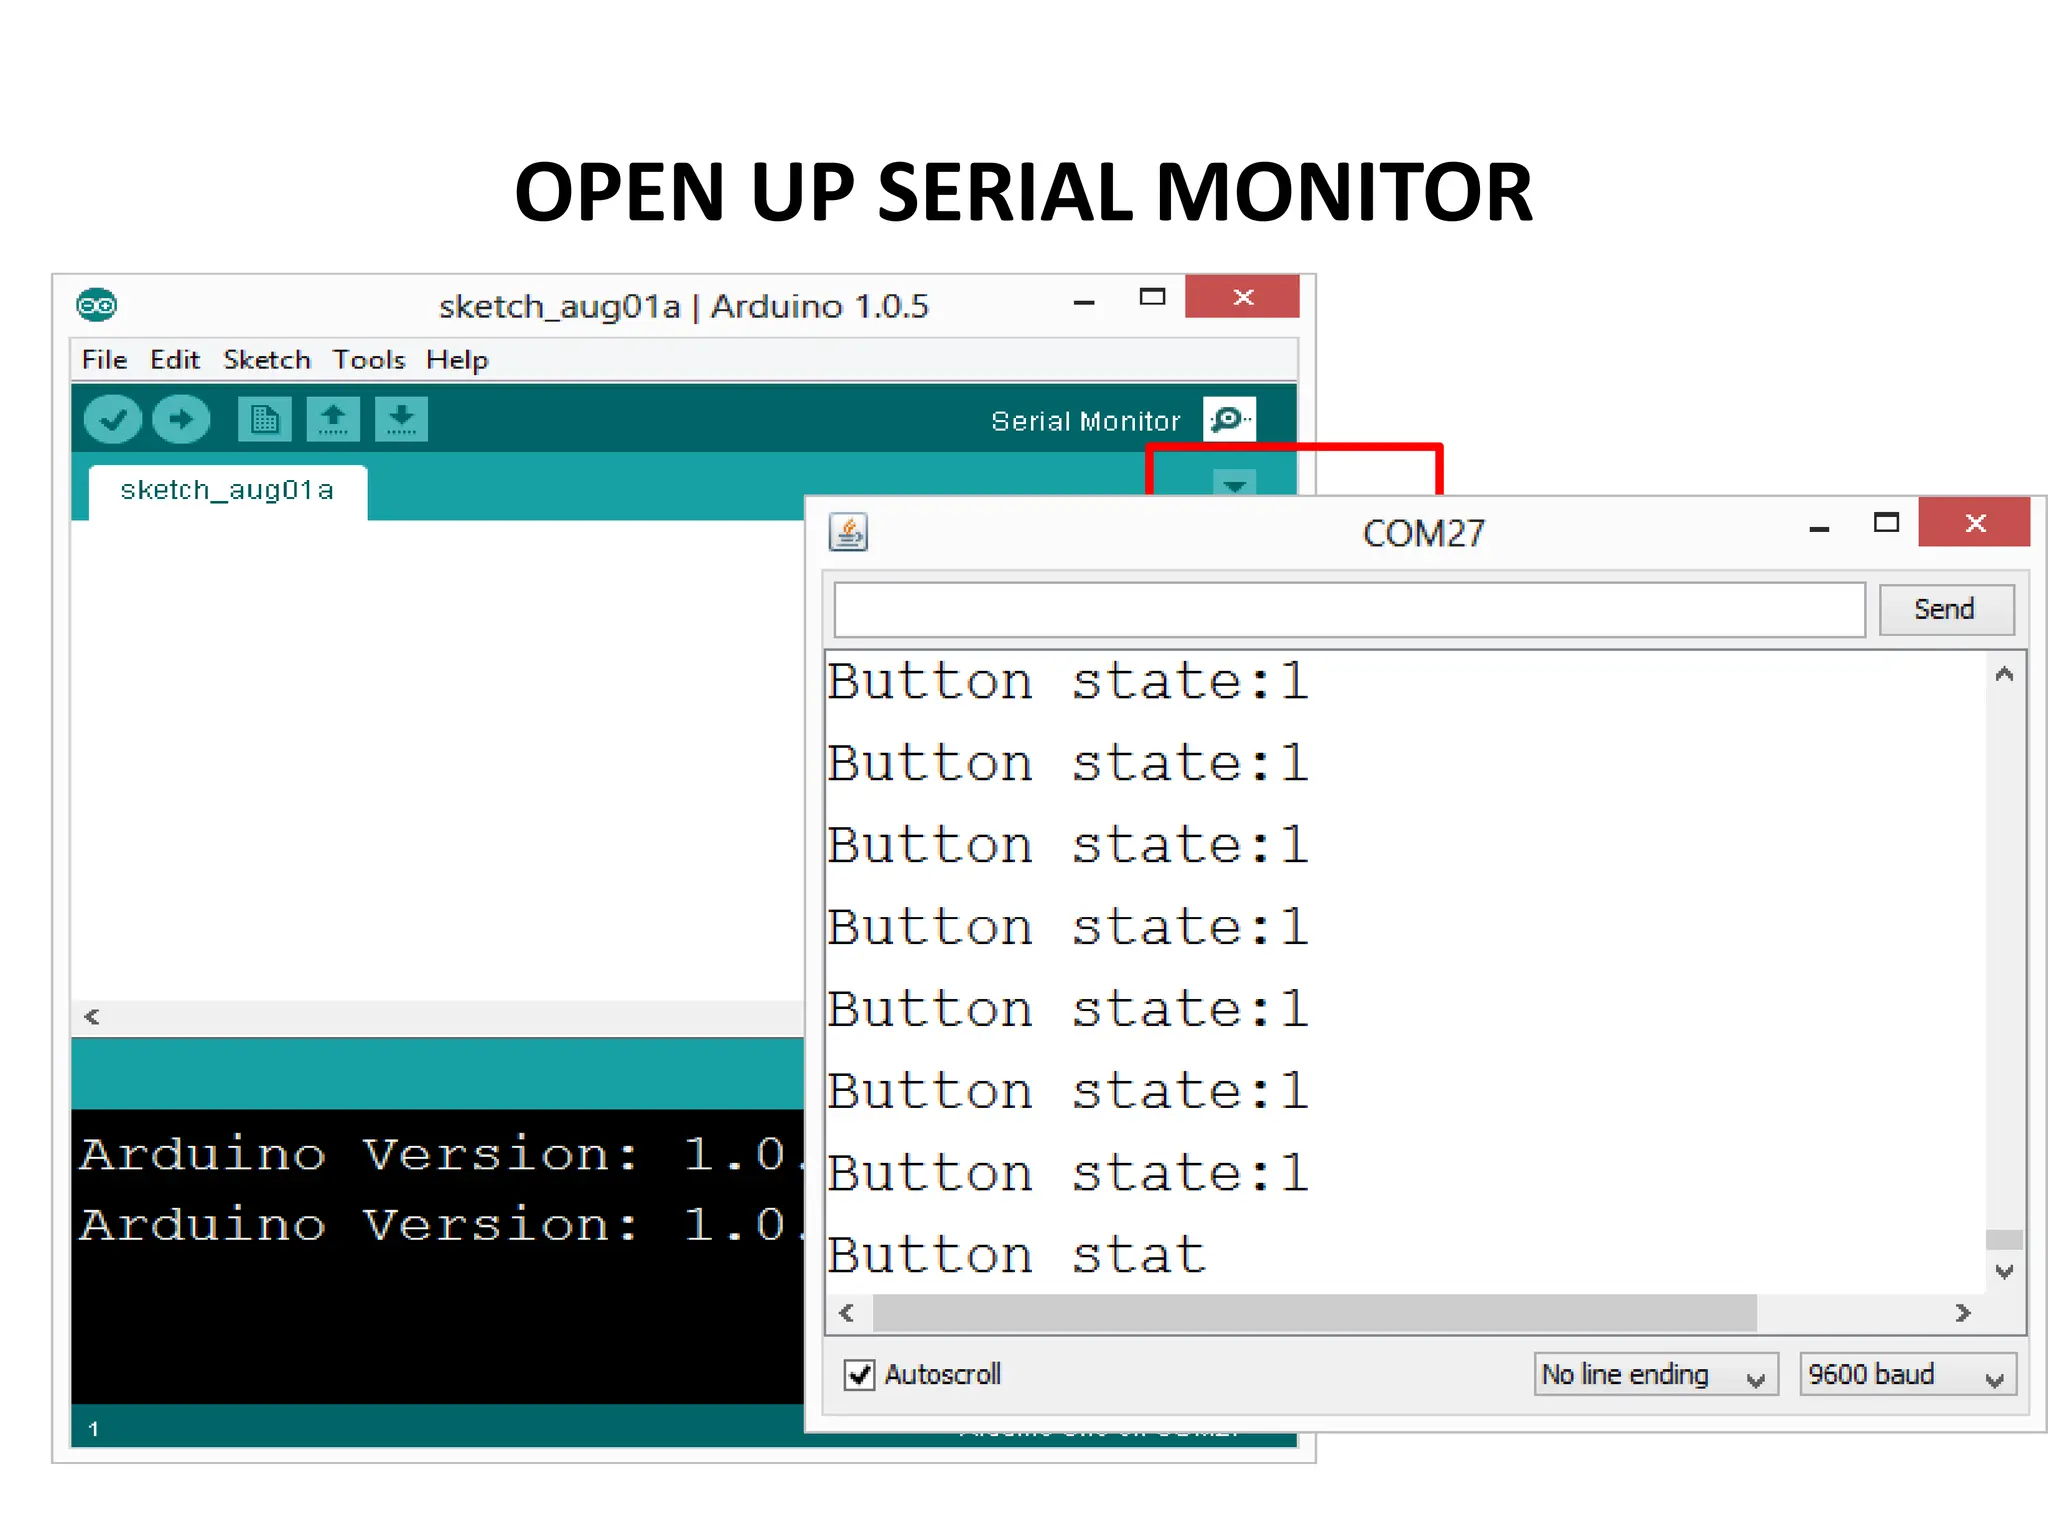Click the serial monitor horizontal scrollbar

1313,1313
